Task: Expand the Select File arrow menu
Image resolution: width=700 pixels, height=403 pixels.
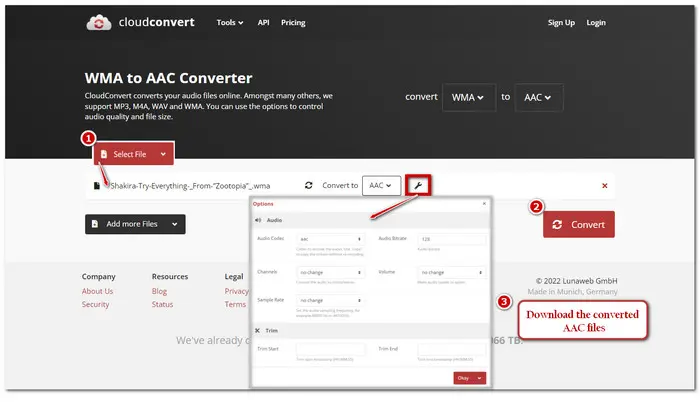Action: 163,154
